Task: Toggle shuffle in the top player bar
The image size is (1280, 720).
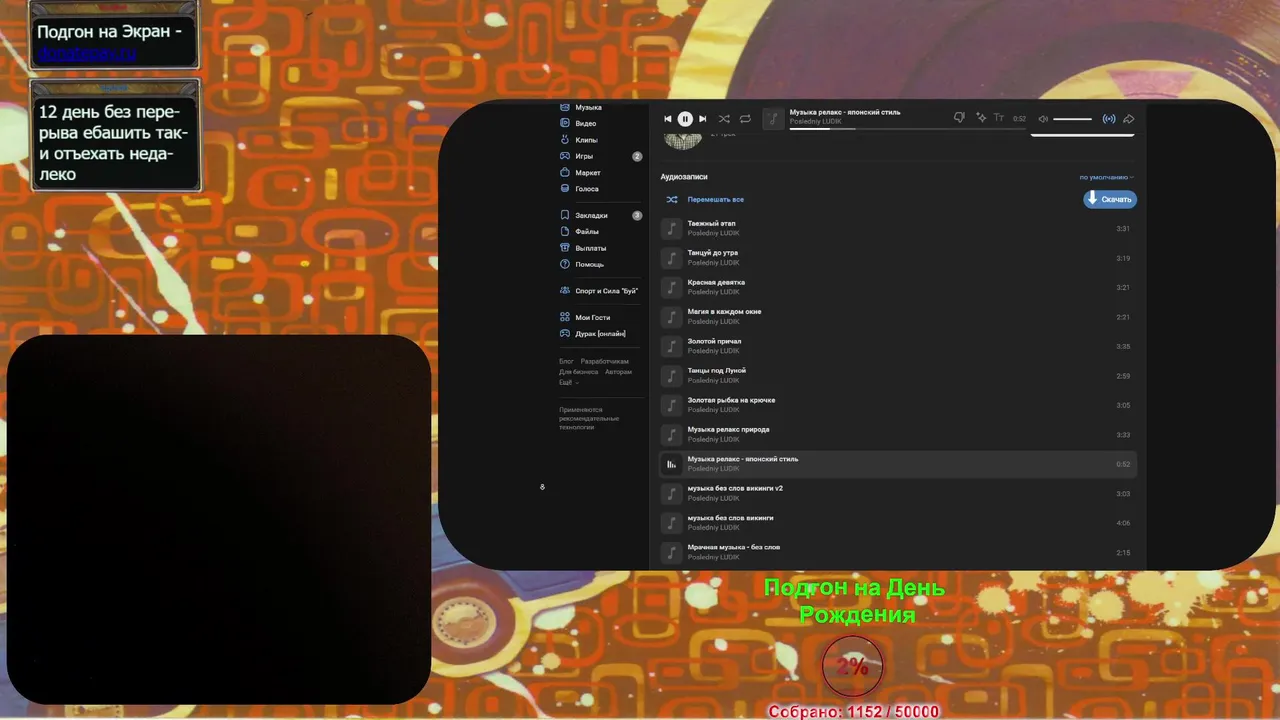Action: [x=724, y=119]
